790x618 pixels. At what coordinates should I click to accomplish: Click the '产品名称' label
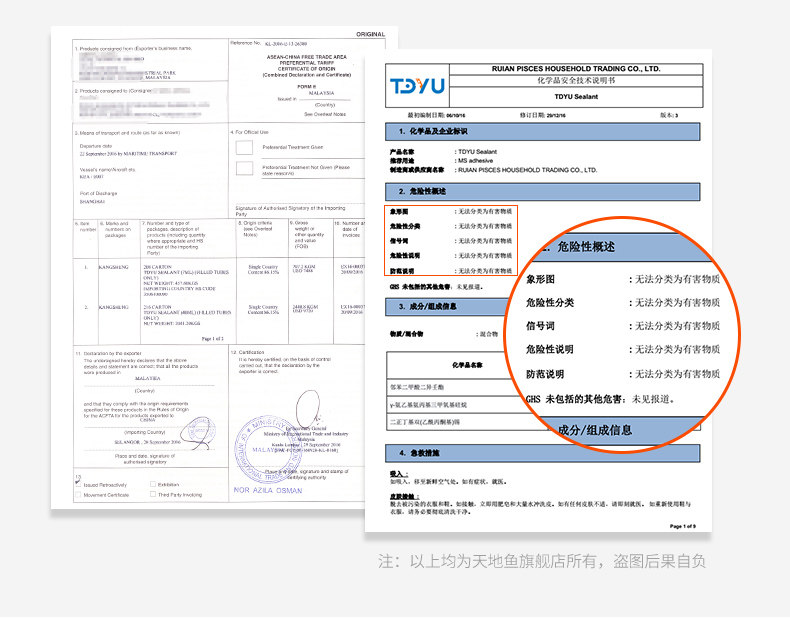point(402,152)
